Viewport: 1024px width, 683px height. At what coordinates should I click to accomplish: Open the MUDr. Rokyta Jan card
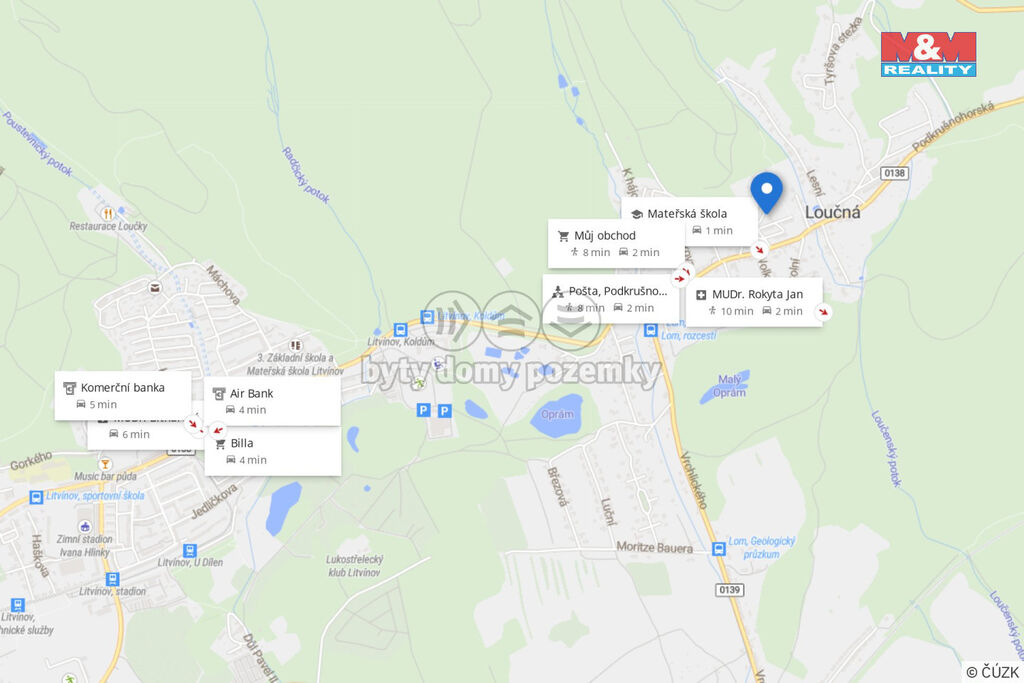pos(754,302)
